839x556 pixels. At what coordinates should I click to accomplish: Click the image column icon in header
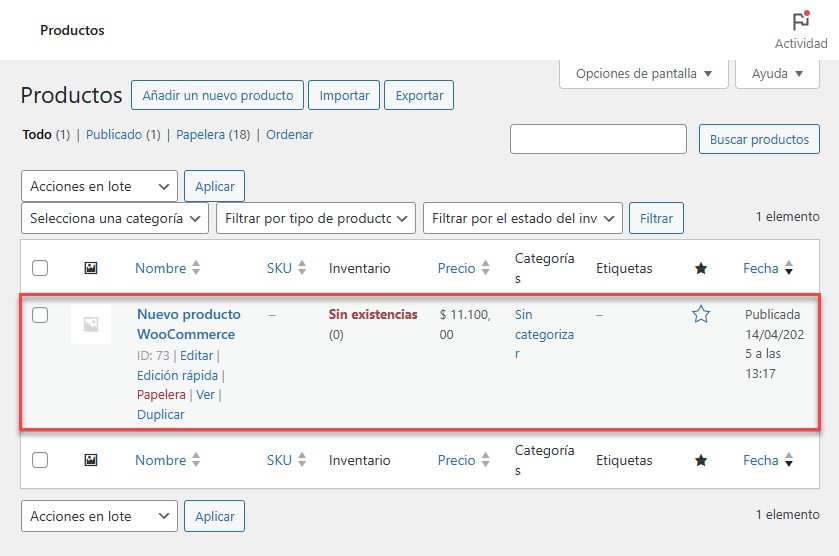pos(91,268)
